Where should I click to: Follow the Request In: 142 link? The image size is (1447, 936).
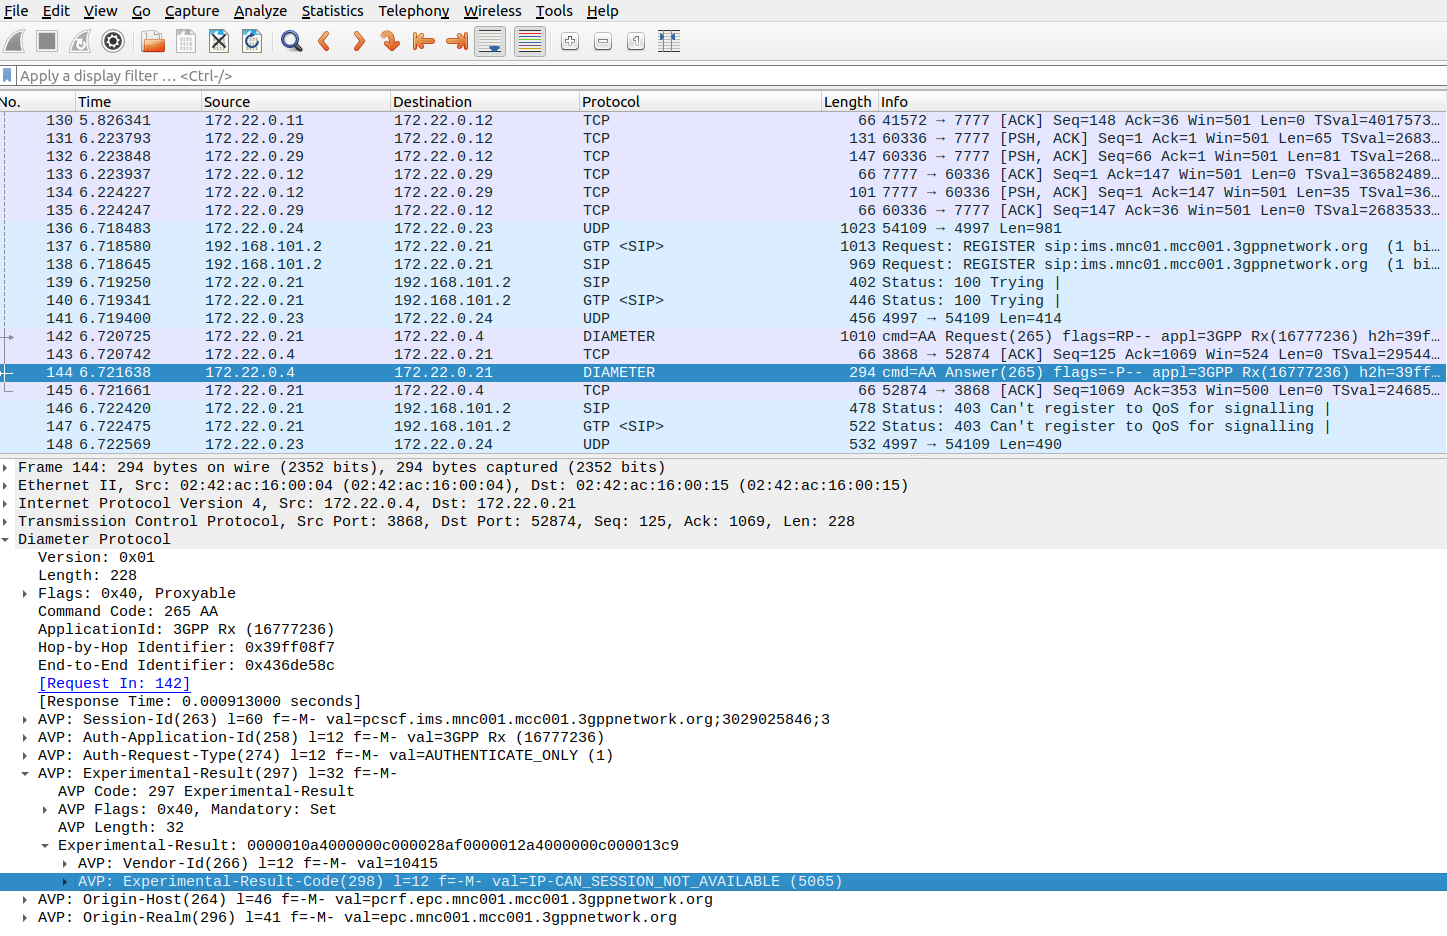pos(114,683)
